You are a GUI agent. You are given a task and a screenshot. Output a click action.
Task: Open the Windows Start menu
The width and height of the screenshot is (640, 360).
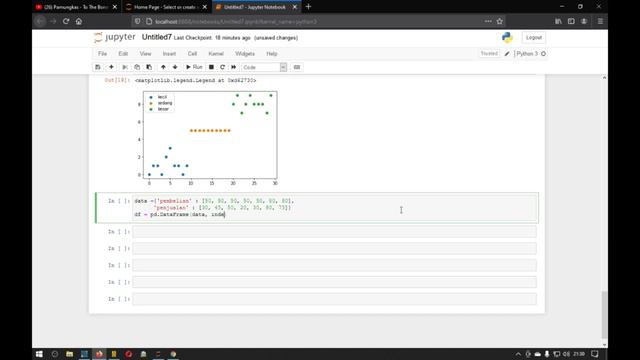[39, 354]
